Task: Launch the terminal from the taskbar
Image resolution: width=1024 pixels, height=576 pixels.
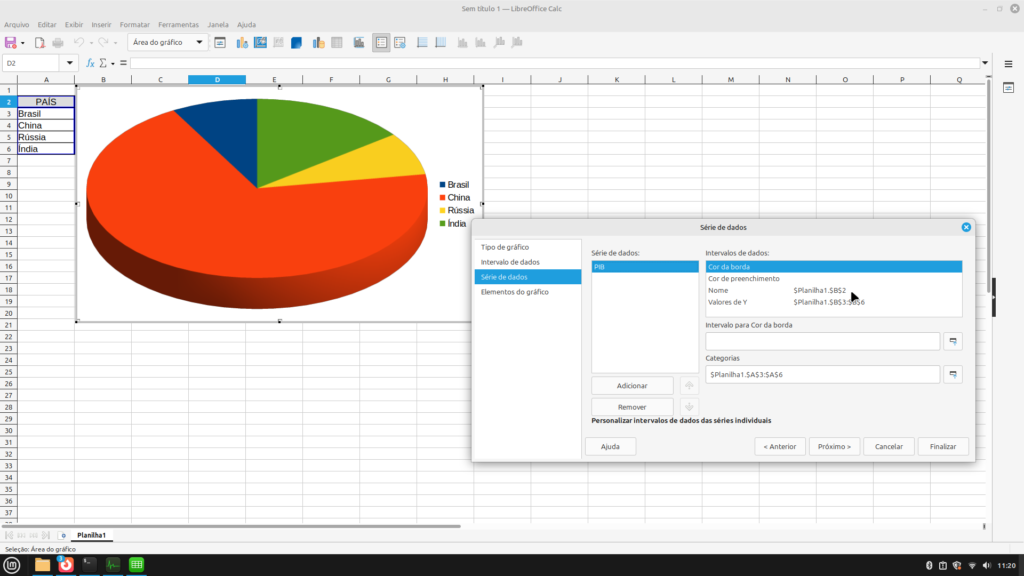Action: [x=90, y=565]
